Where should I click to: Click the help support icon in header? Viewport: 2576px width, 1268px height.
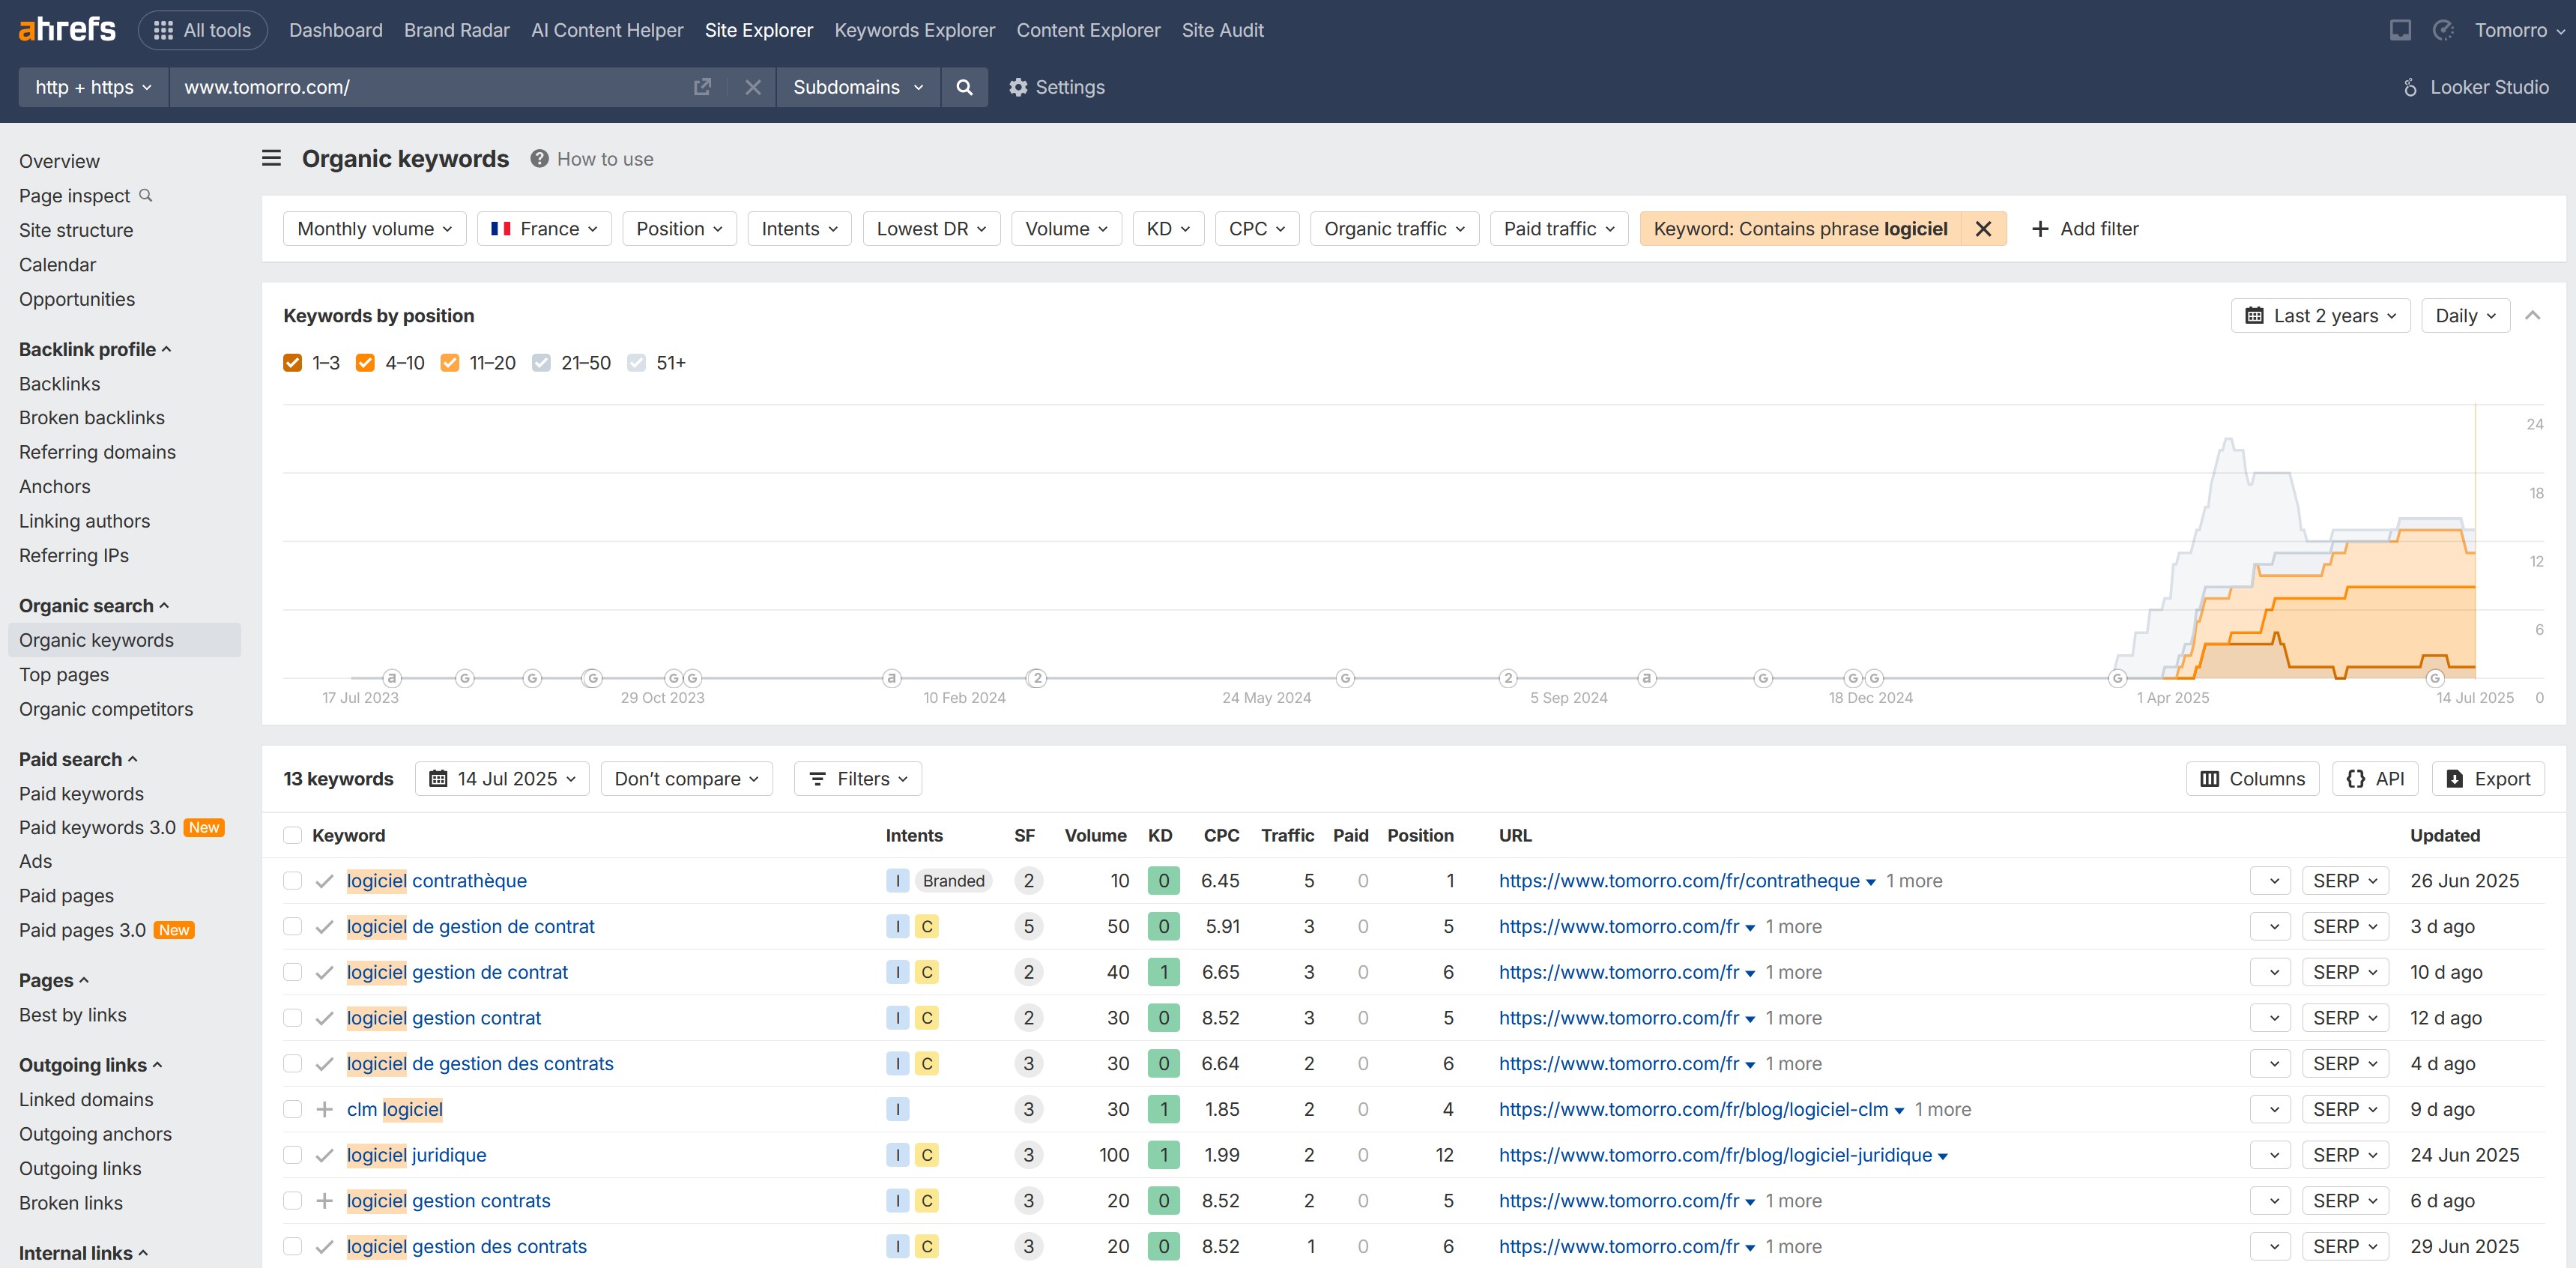[x=2443, y=30]
